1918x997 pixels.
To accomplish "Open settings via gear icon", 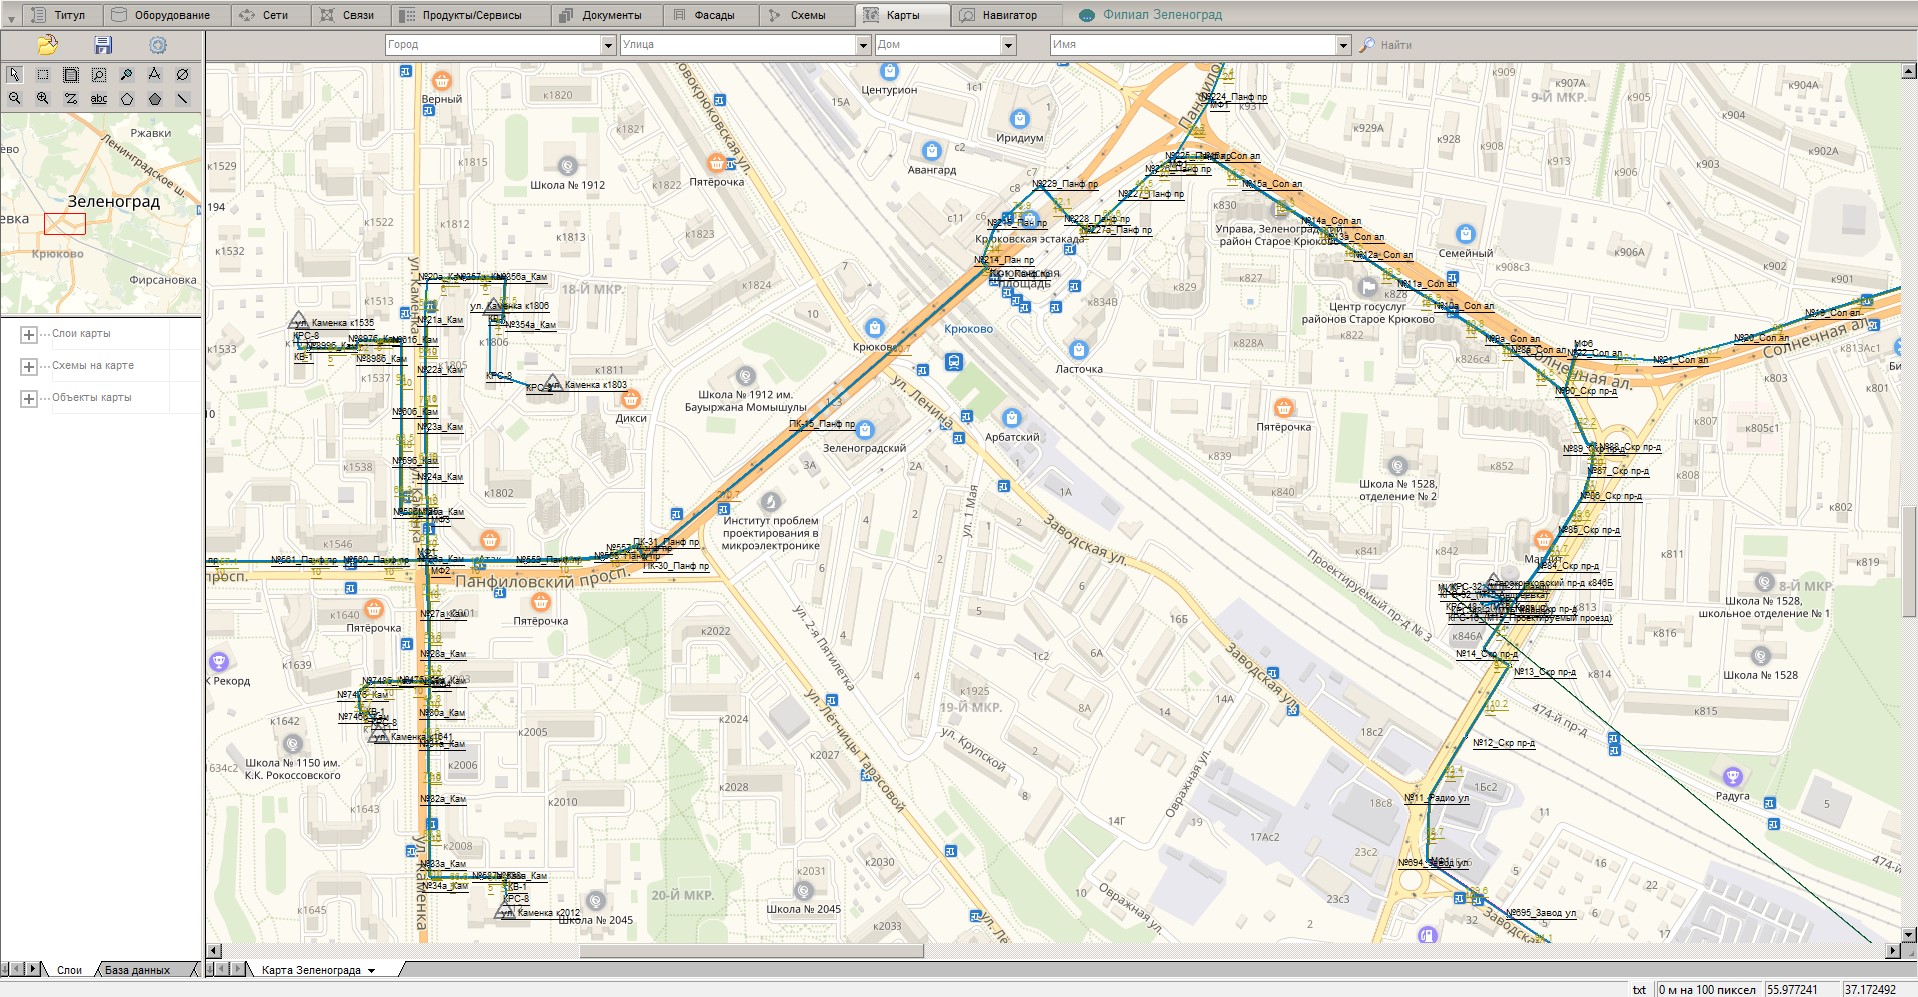I will 158,45.
